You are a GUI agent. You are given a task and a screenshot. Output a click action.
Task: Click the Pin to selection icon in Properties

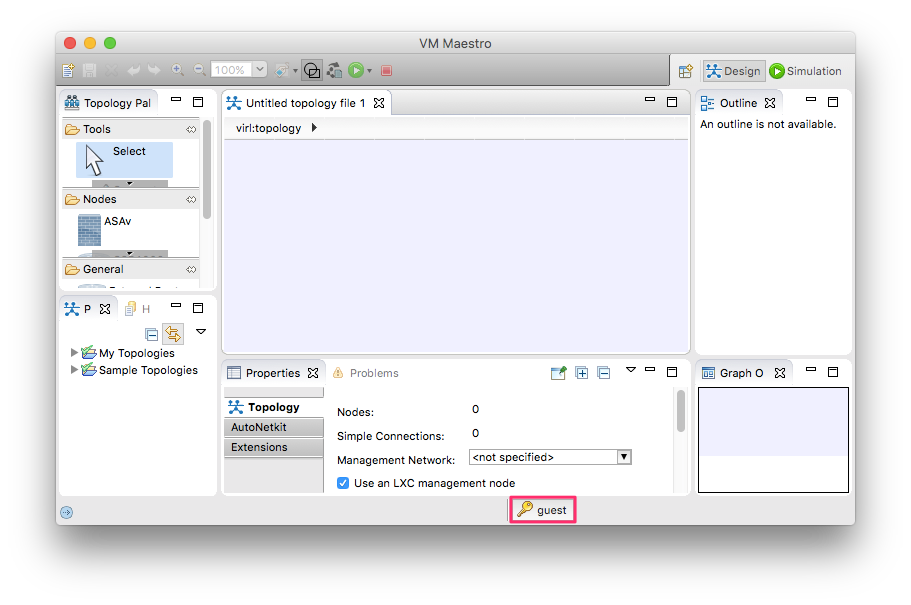point(558,373)
